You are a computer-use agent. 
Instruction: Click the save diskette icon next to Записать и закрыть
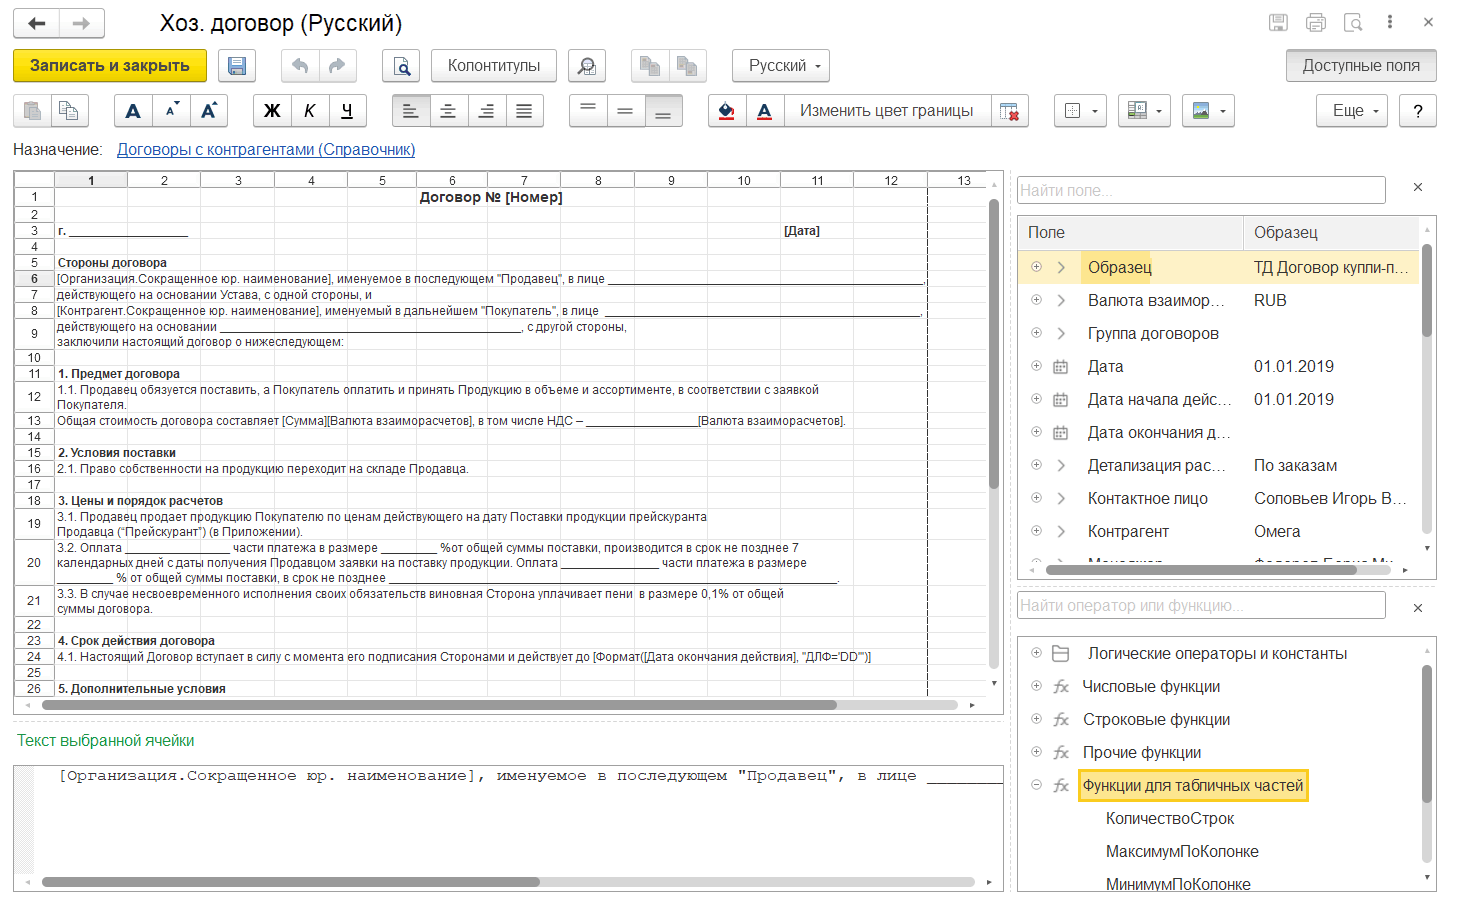(237, 66)
